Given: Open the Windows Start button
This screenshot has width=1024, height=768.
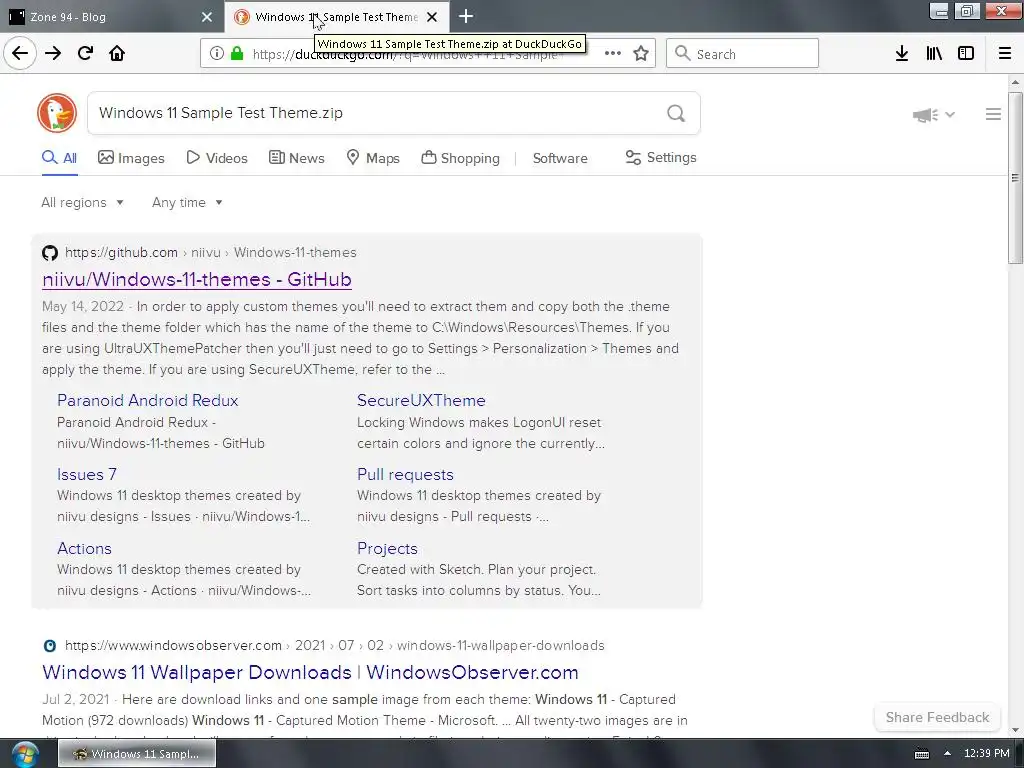Looking at the screenshot, I should click(24, 754).
